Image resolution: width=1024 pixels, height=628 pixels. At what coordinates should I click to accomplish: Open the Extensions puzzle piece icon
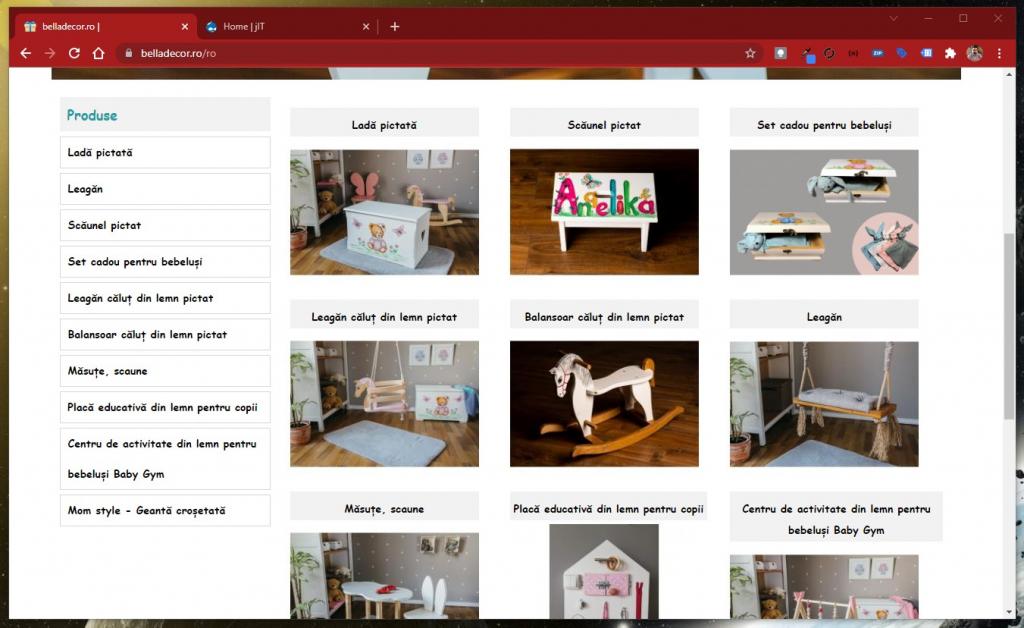(x=950, y=53)
